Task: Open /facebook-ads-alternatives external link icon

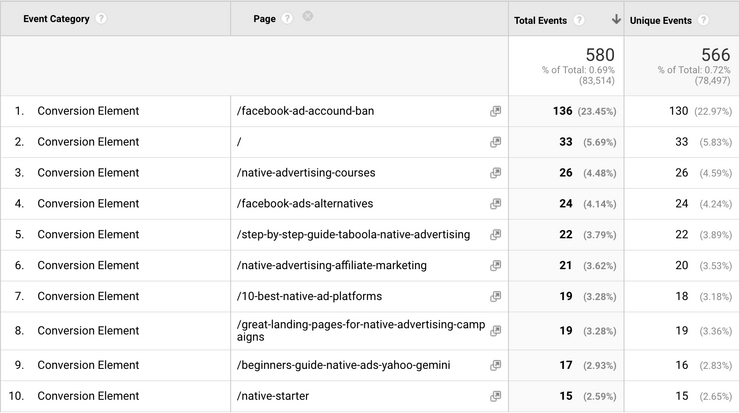Action: point(495,204)
